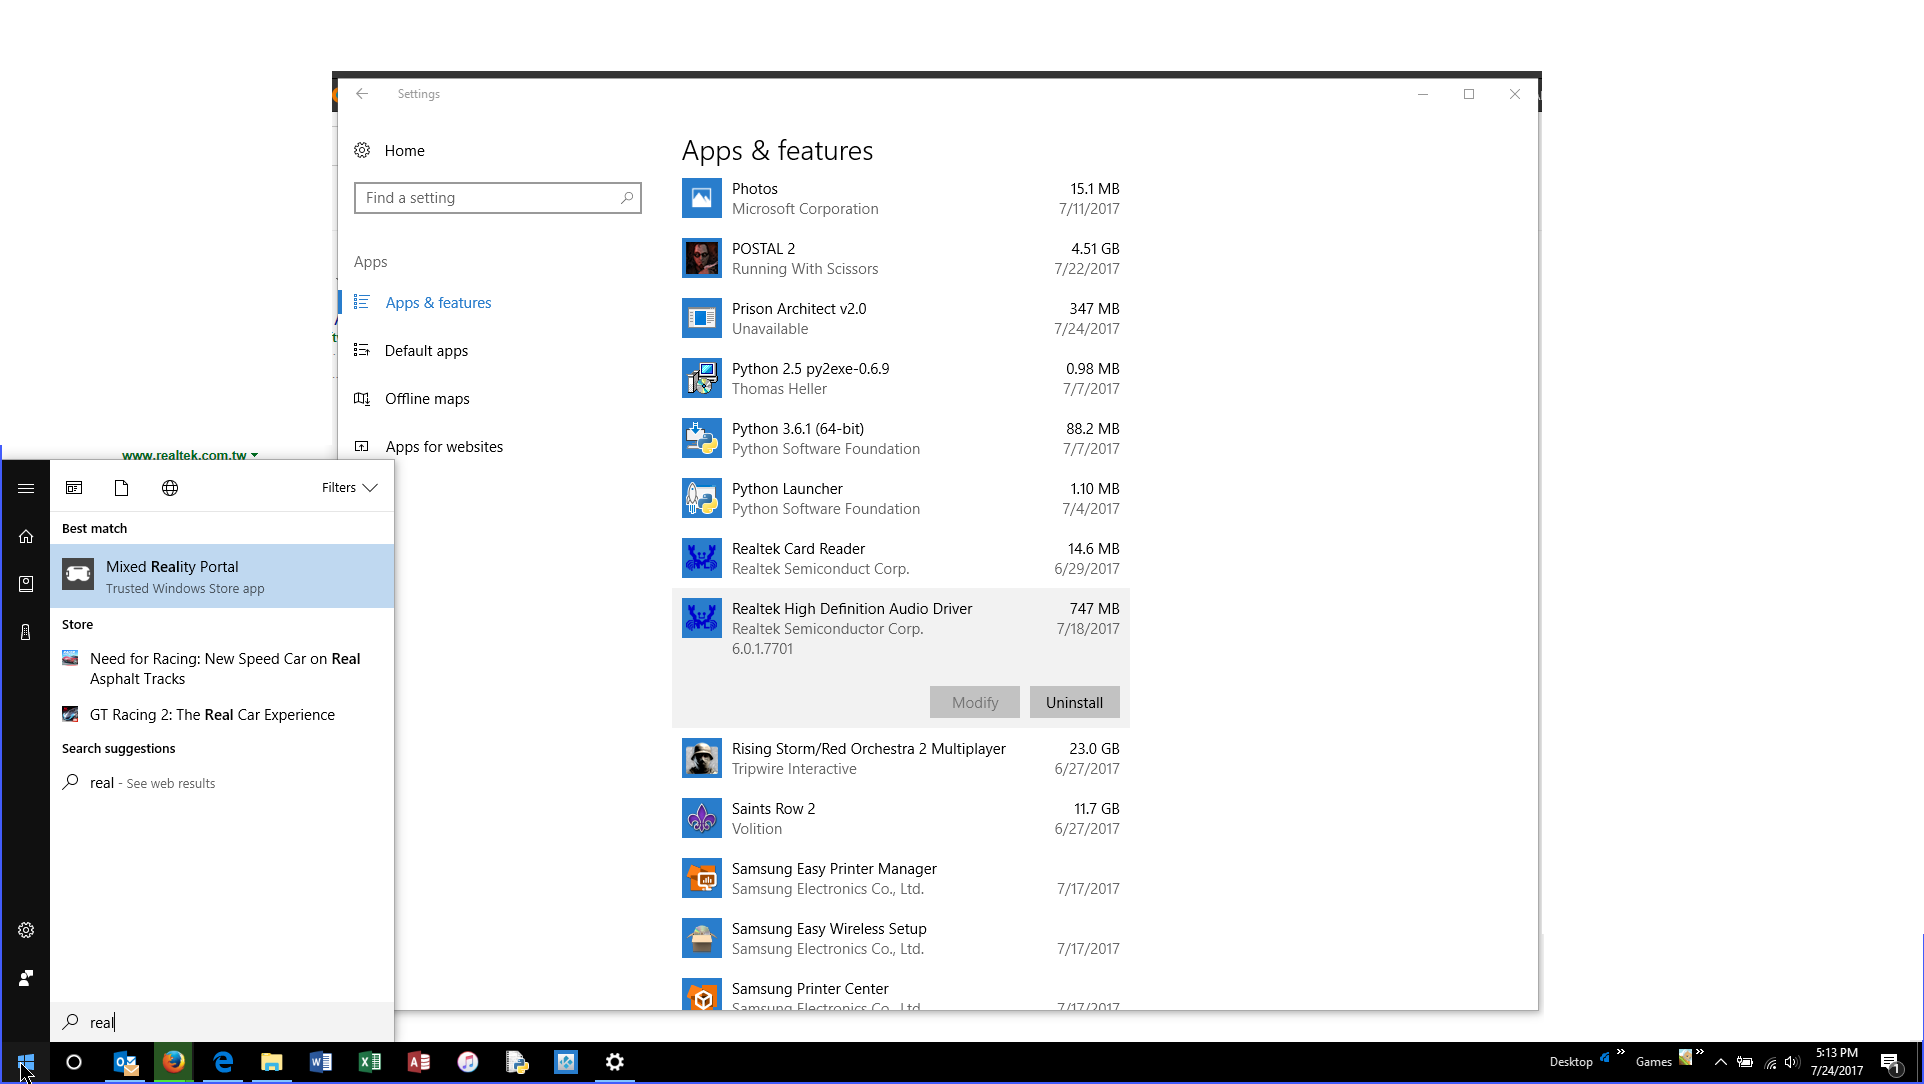Open the network icon in system tray
The image size is (1924, 1084).
(1770, 1062)
